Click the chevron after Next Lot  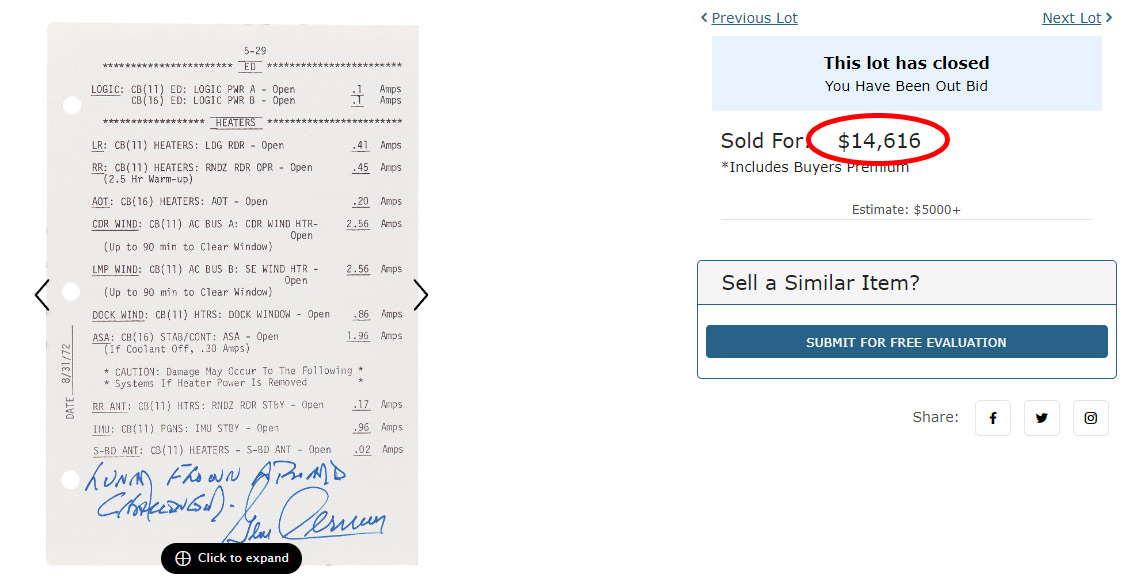tap(1109, 18)
